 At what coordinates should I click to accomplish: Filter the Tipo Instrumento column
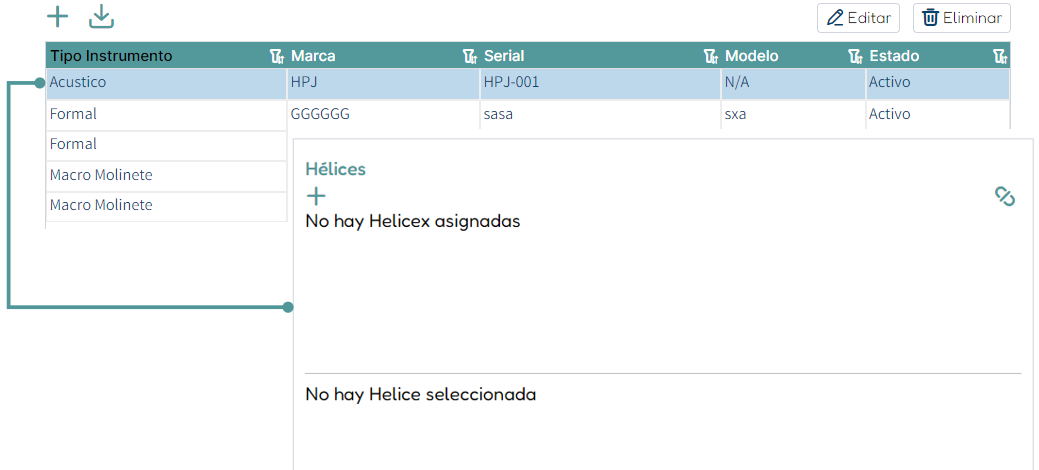coord(277,56)
